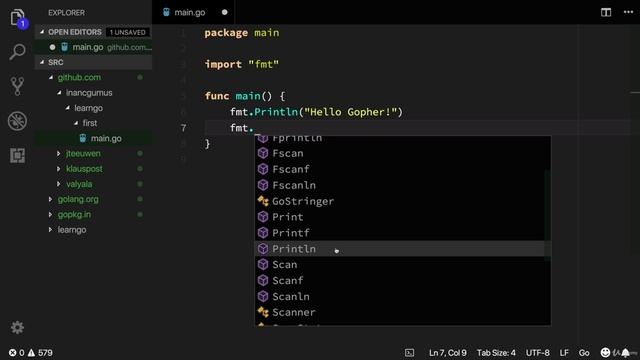Click UTF-8 encoding in status bar
This screenshot has width=640, height=360.
pos(537,353)
